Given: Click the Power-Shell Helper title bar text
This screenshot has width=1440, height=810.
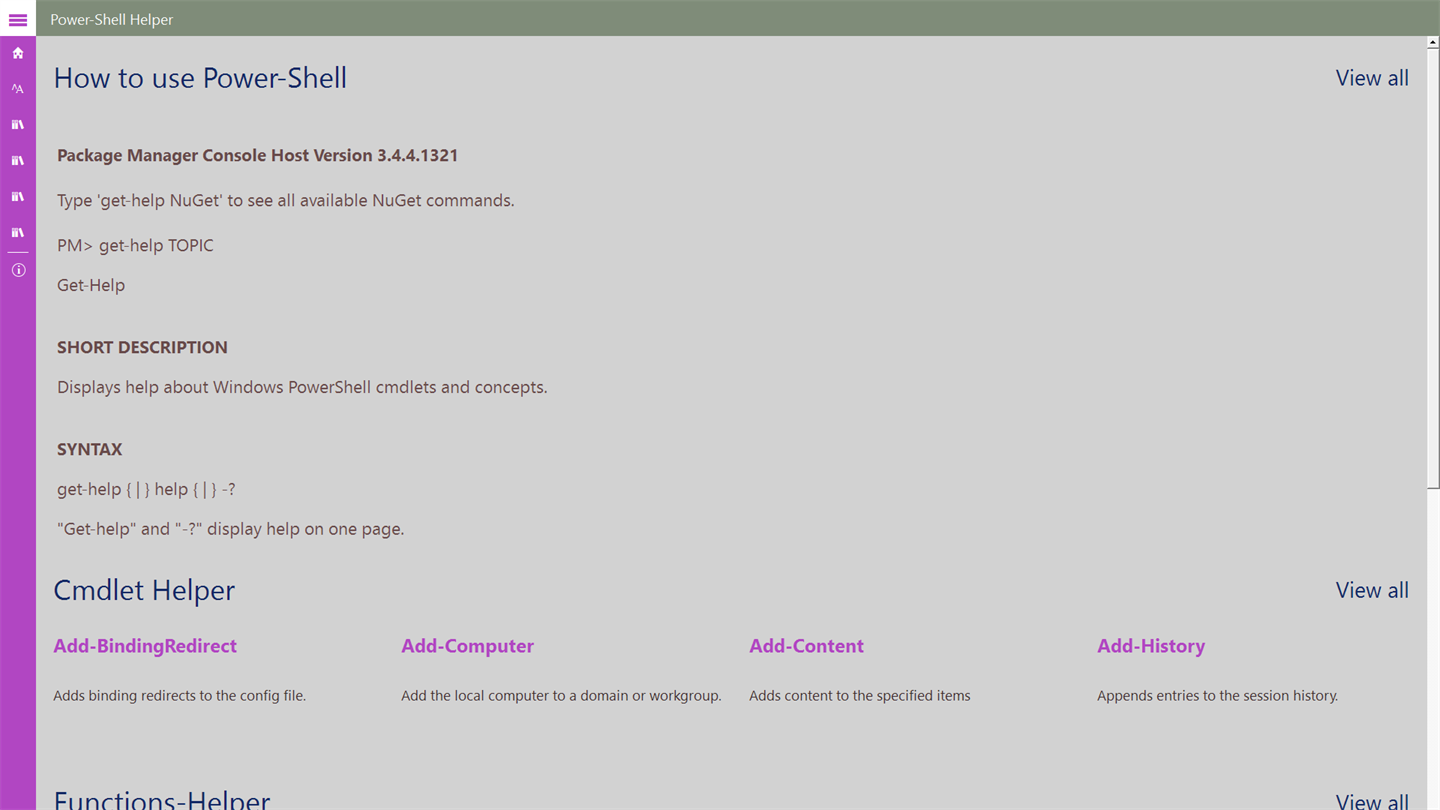Looking at the screenshot, I should click(111, 19).
